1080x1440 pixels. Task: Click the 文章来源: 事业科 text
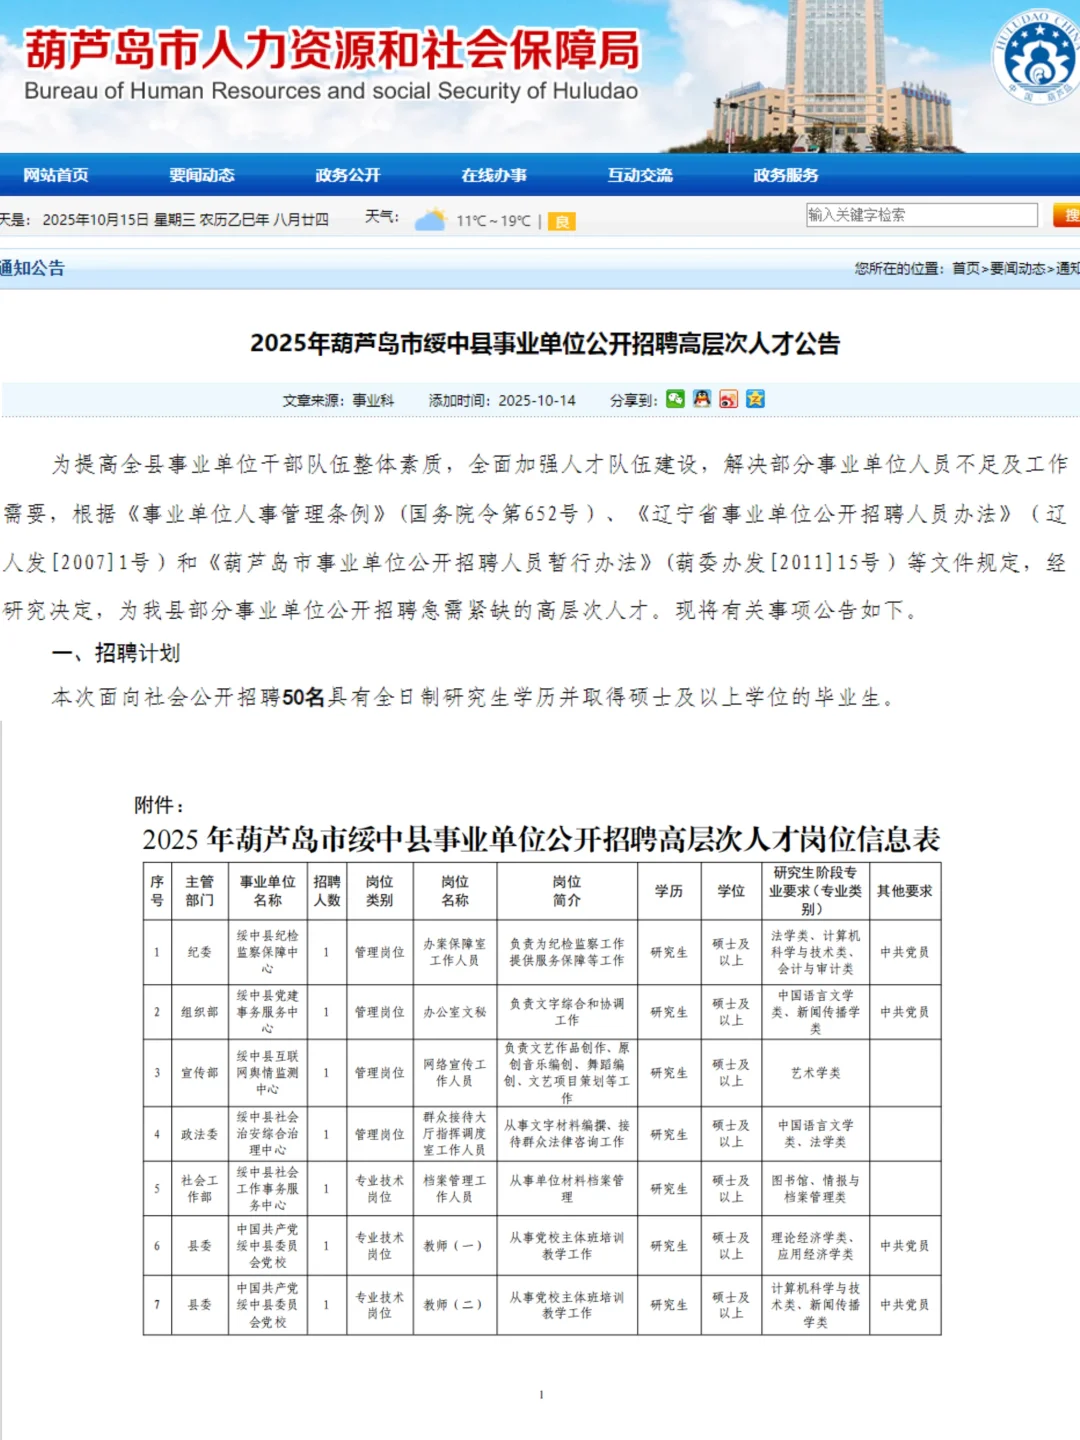coord(338,400)
